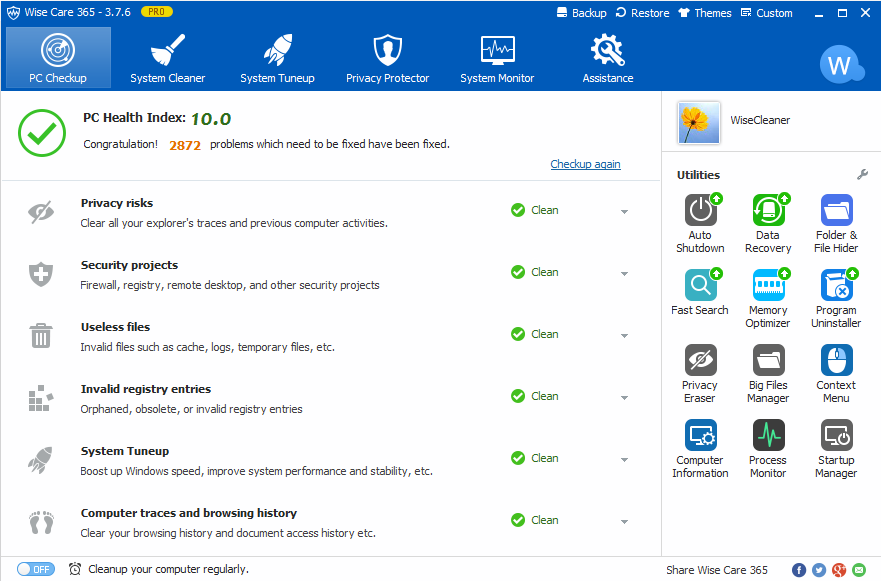This screenshot has width=881, height=581.
Task: Launch the Big Files Manager
Action: point(767,361)
